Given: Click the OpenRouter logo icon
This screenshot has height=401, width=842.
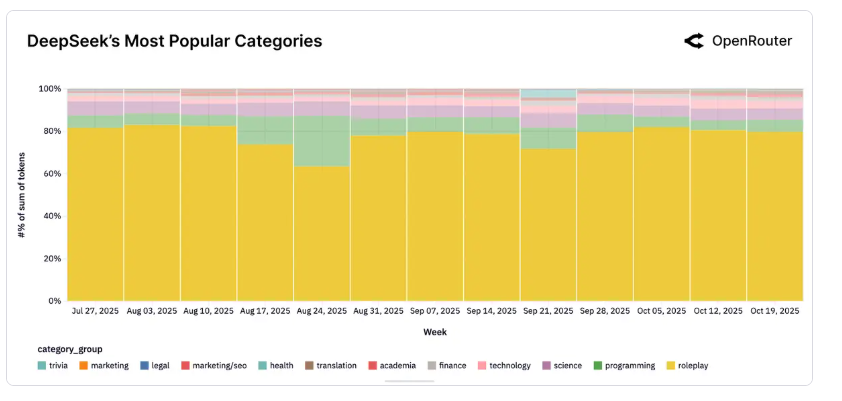Looking at the screenshot, I should [694, 41].
